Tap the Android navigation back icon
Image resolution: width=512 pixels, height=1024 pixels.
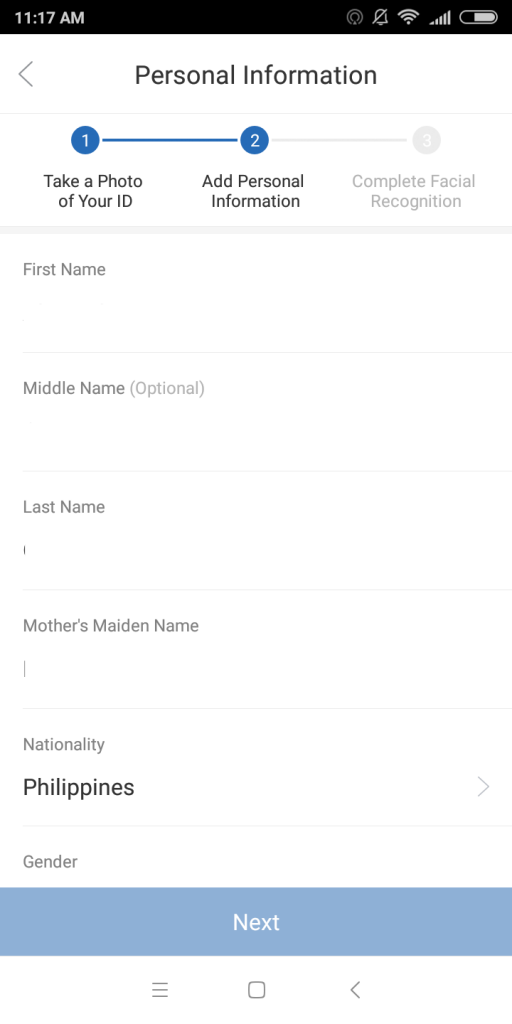(355, 990)
